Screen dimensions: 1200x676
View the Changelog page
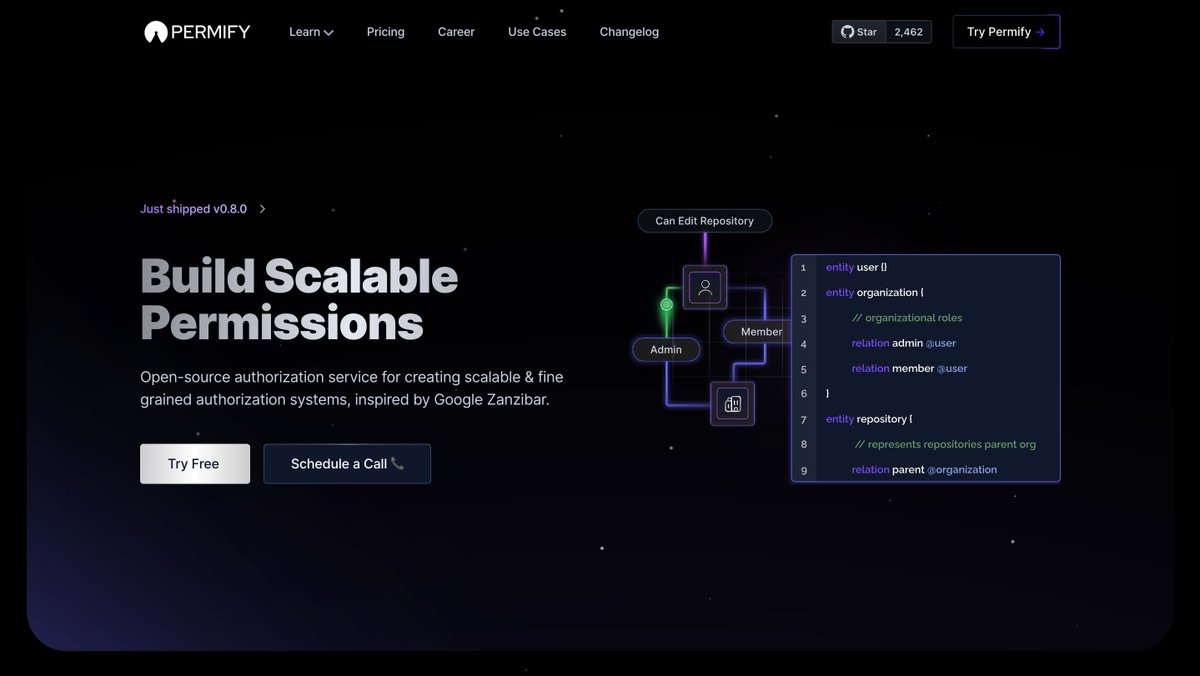coord(629,32)
